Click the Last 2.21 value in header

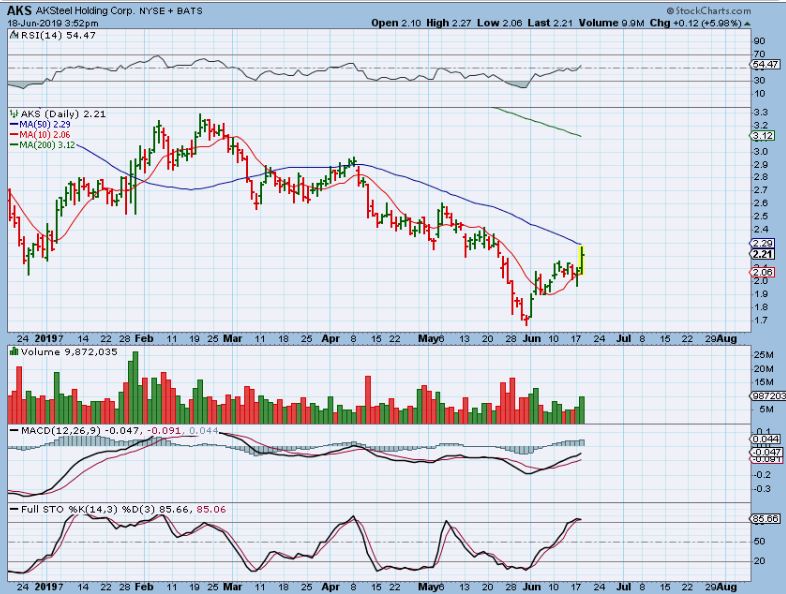tap(550, 23)
